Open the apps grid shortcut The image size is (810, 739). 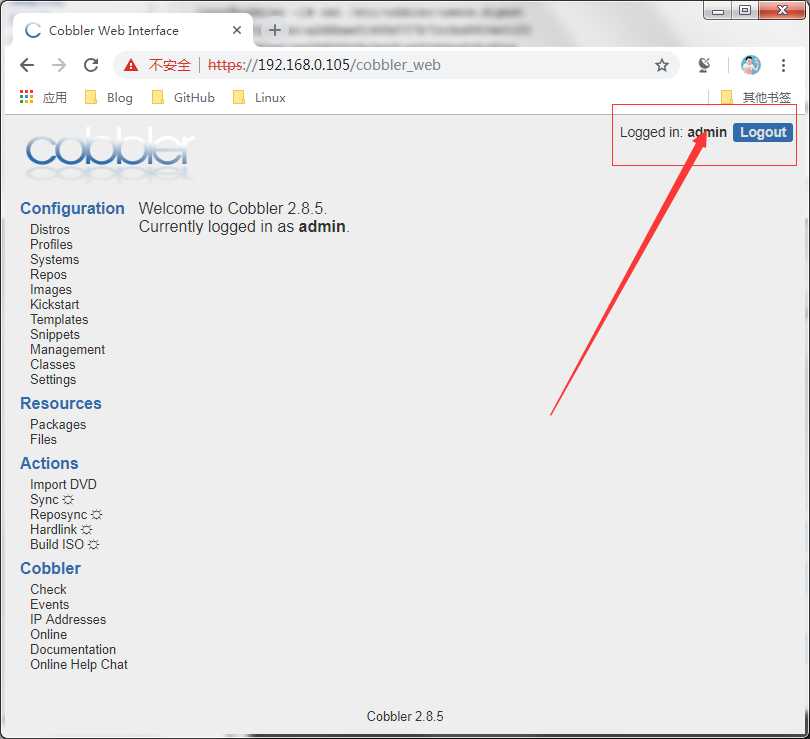point(43,97)
